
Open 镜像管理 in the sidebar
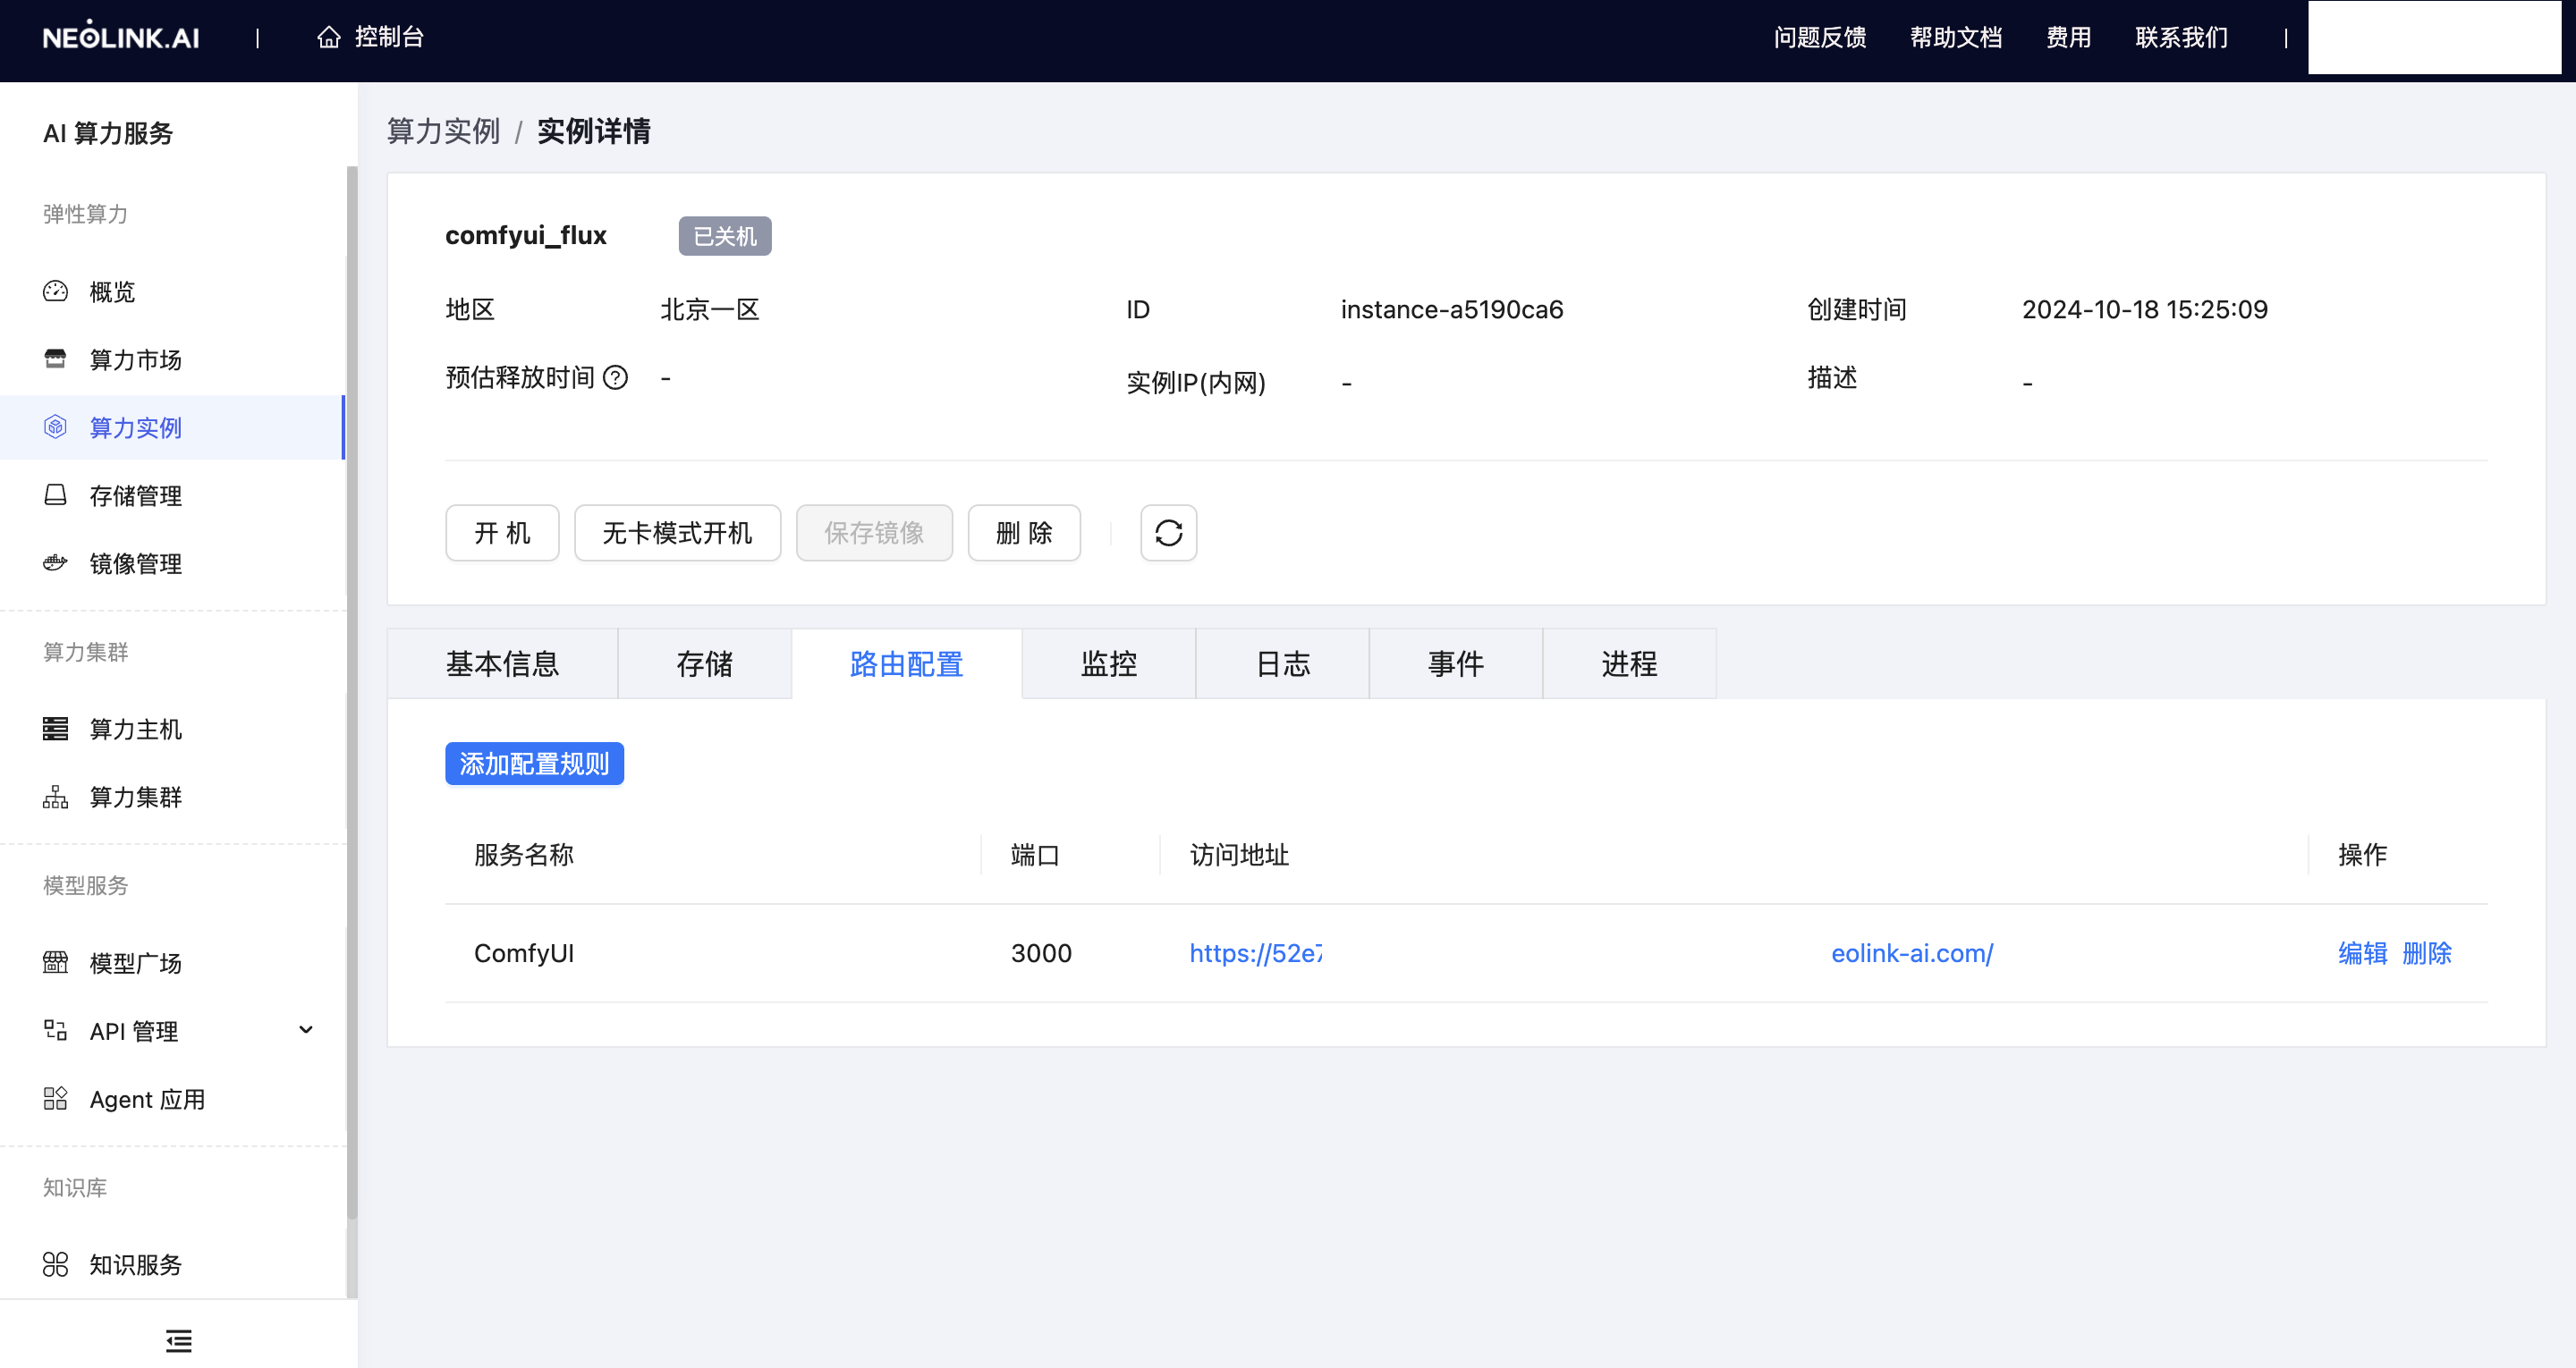(x=173, y=563)
